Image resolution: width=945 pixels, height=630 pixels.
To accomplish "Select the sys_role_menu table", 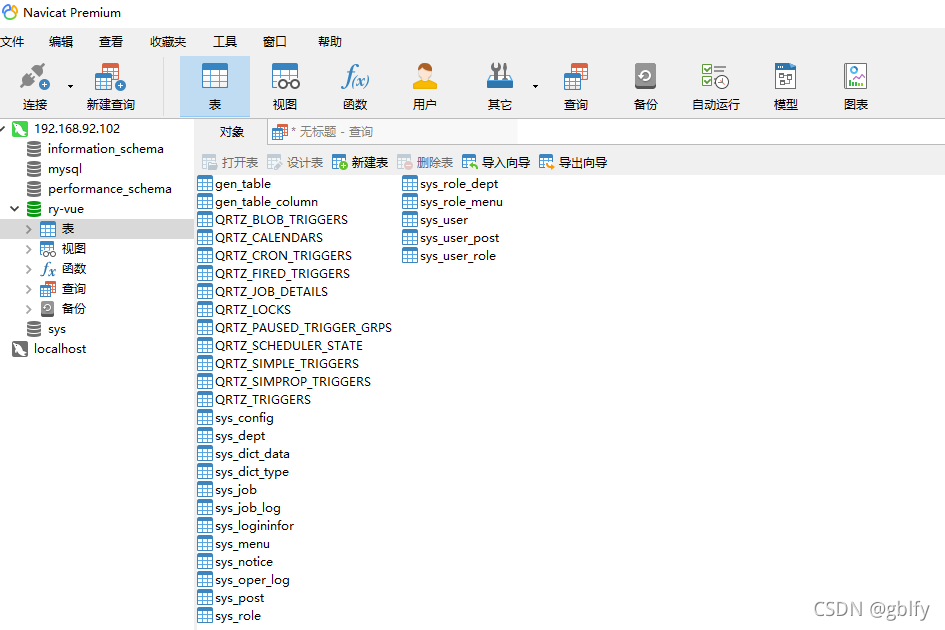I will (x=461, y=202).
